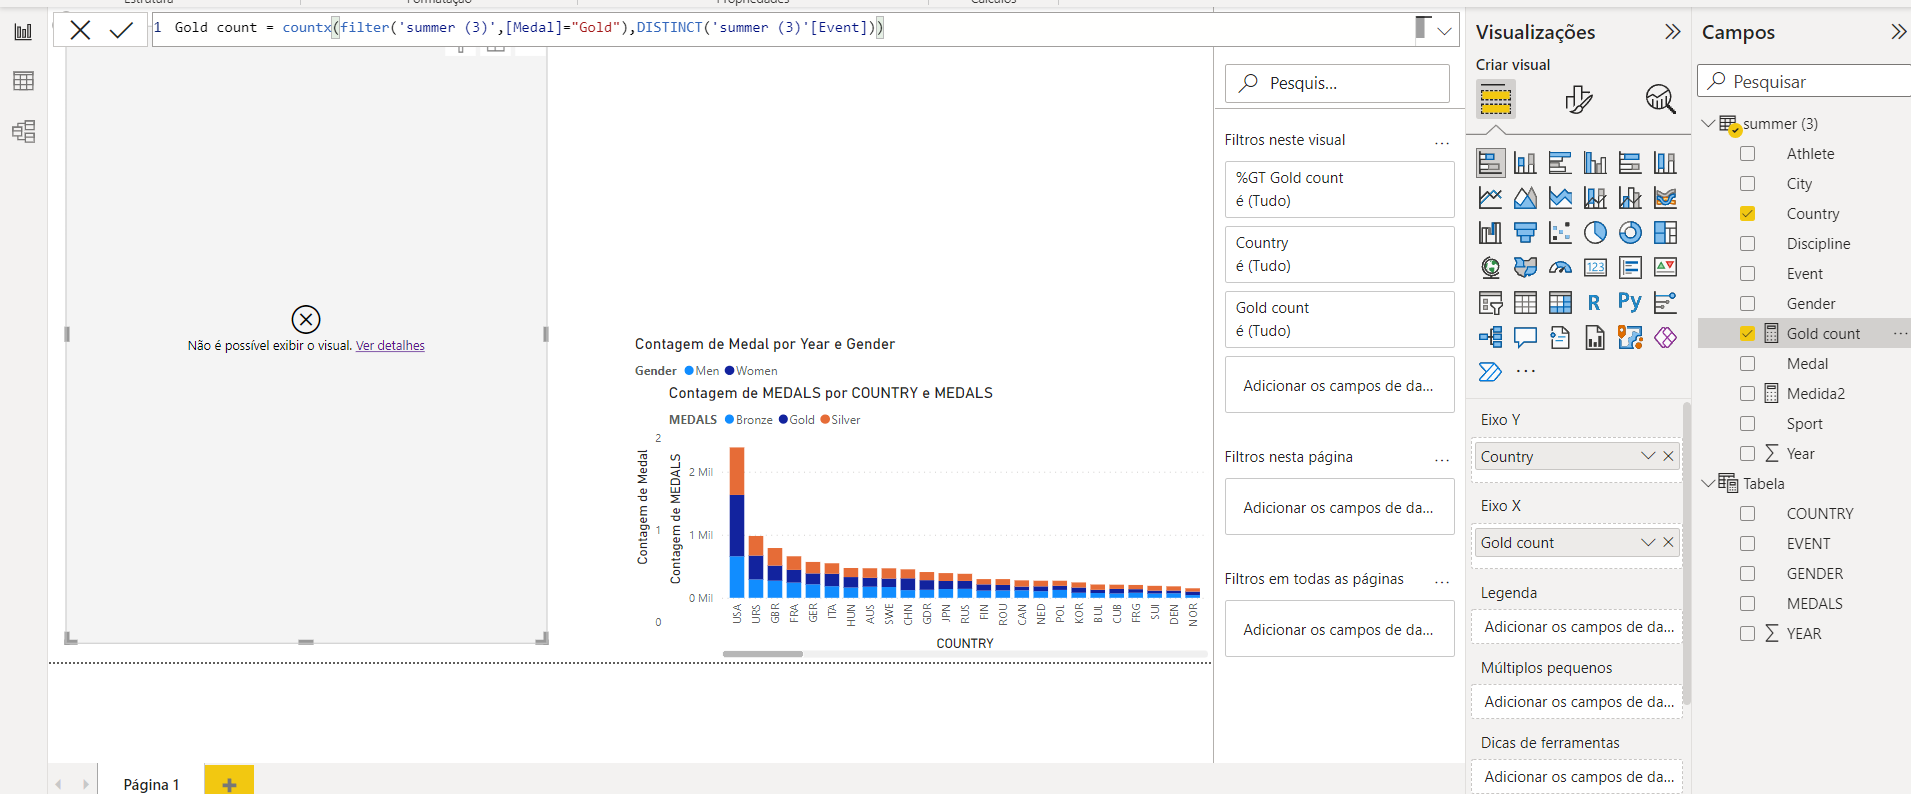Collapse the Tabela table node

[1708, 484]
